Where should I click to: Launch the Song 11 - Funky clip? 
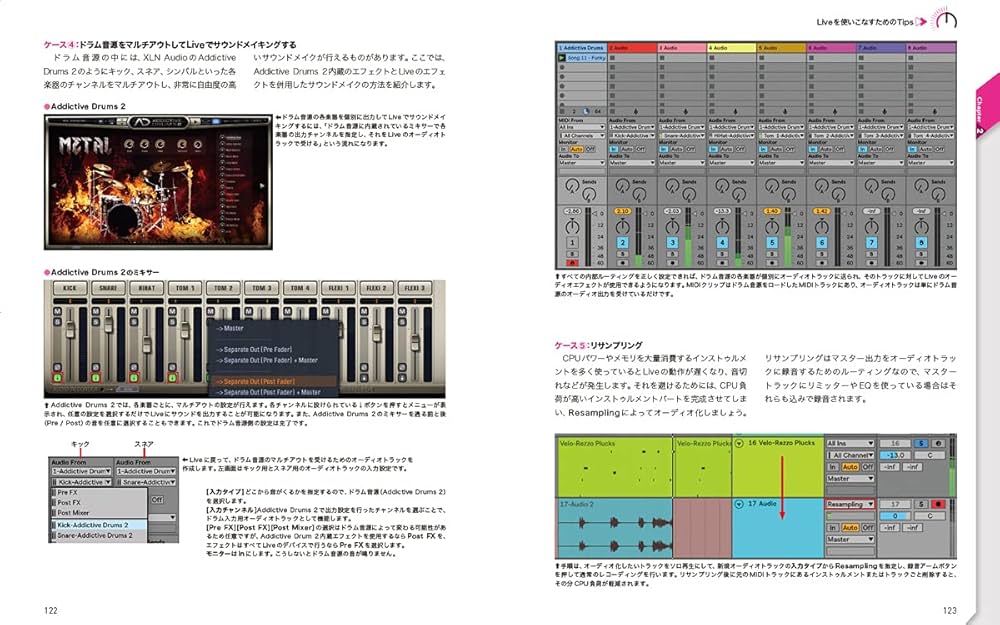pyautogui.click(x=562, y=57)
